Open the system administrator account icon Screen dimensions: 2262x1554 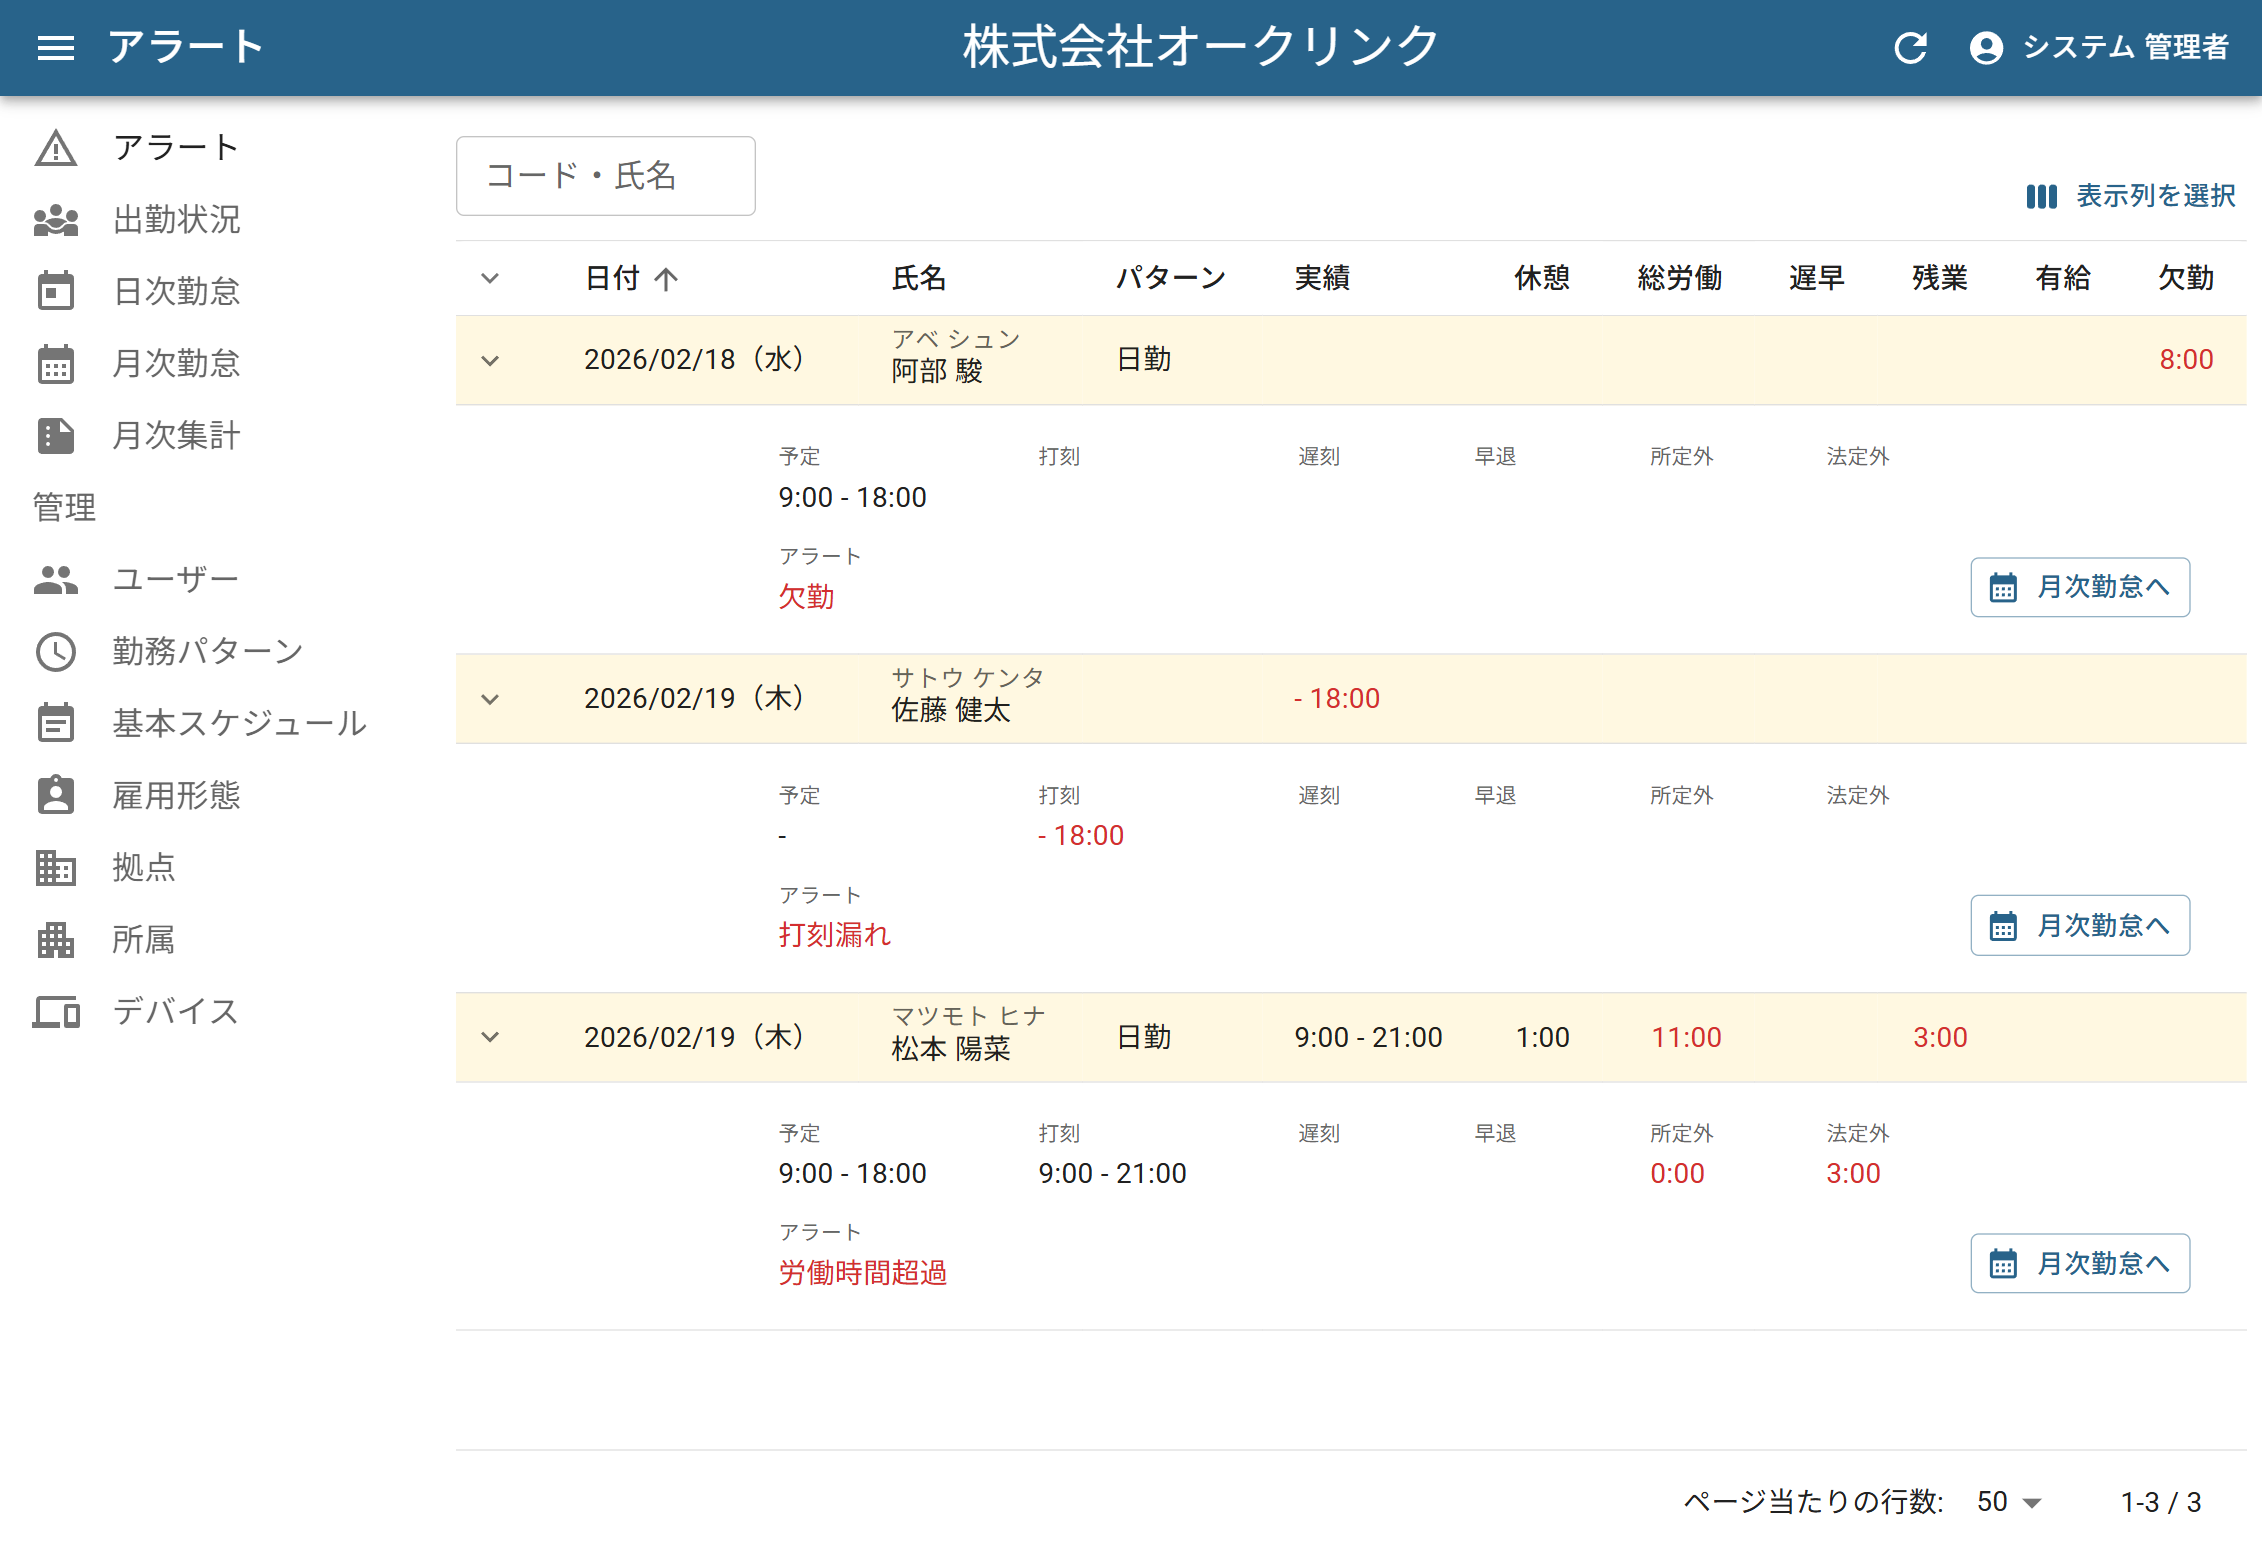pyautogui.click(x=1986, y=47)
